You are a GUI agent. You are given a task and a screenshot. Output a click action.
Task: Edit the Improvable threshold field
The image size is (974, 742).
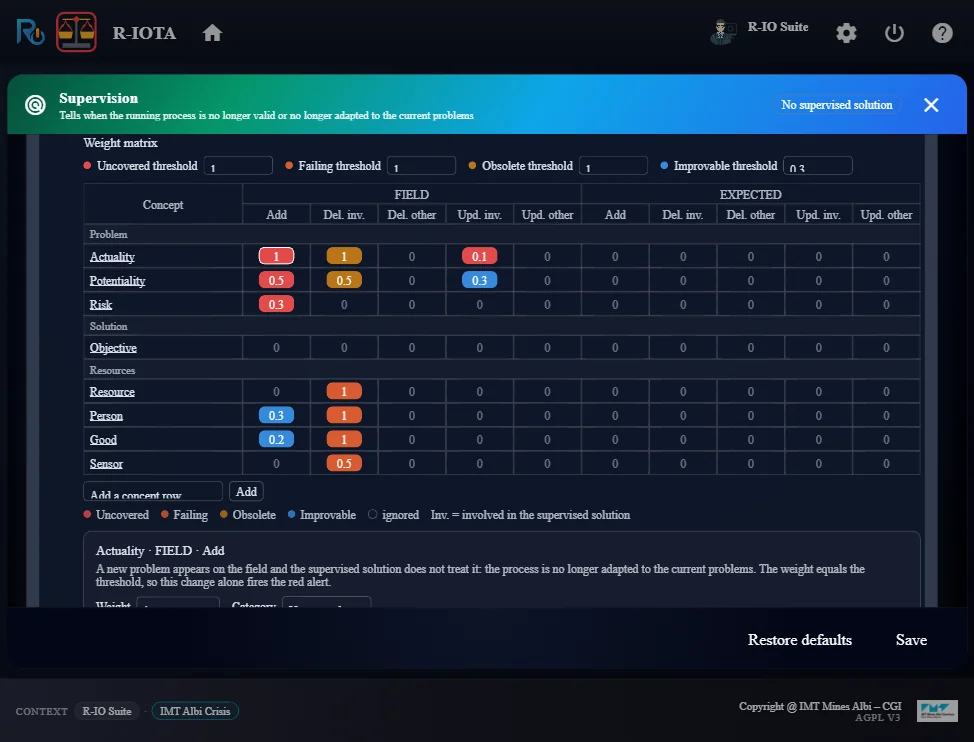817,166
